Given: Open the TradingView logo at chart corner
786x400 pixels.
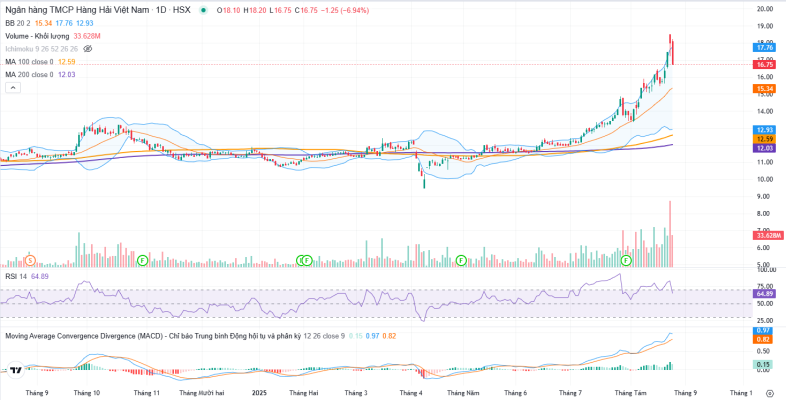Looking at the screenshot, I should tap(16, 370).
